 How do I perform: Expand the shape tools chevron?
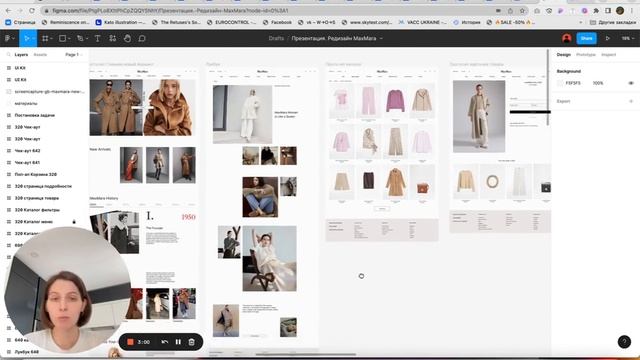69,38
